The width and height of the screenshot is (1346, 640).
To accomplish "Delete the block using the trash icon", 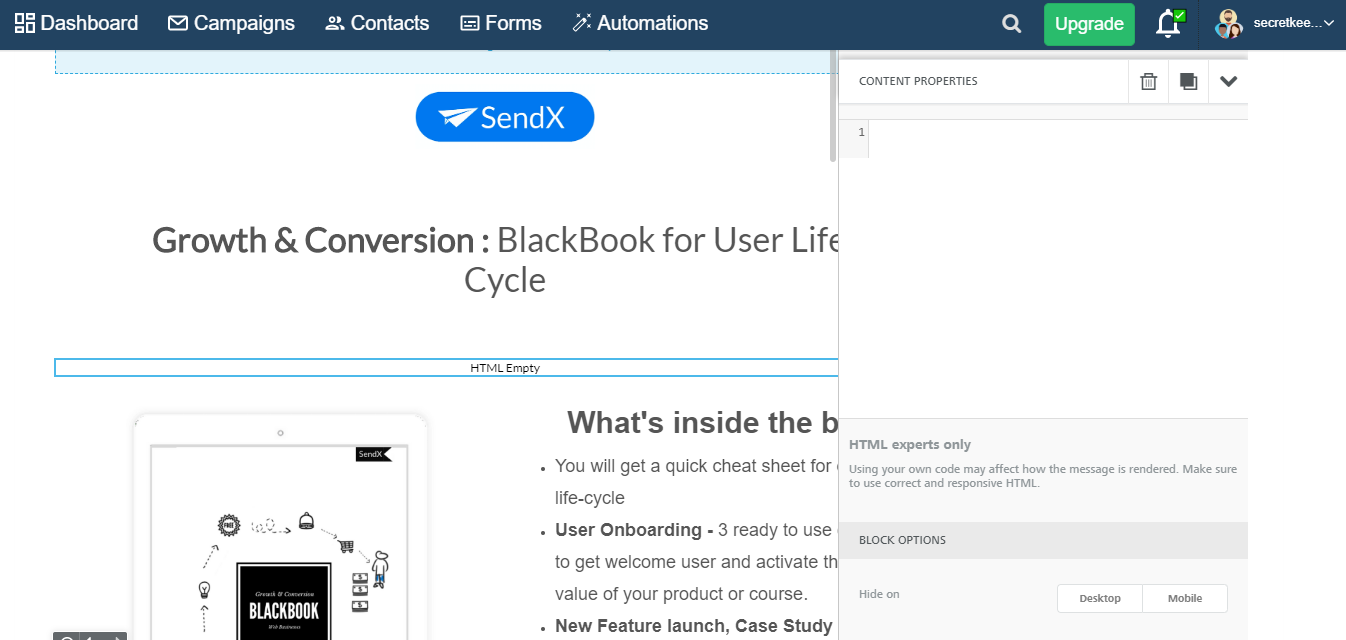I will click(x=1148, y=81).
